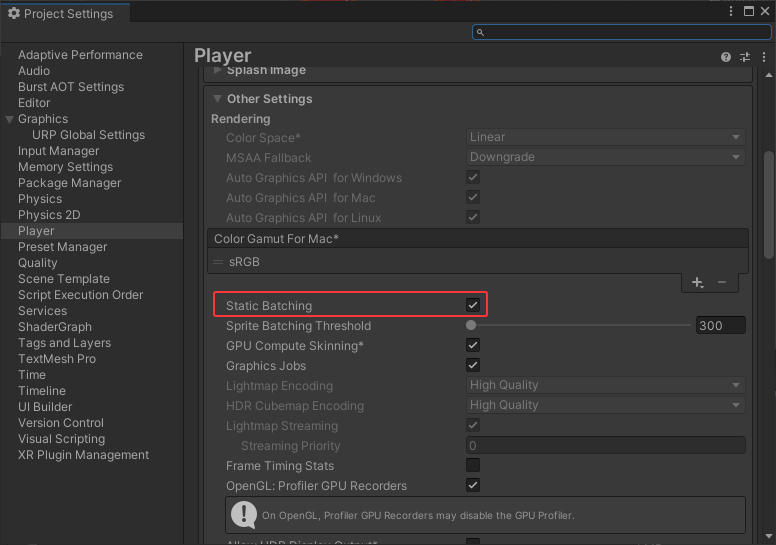The image size is (776, 545).
Task: Click the minus button under Color Gamut
Action: [722, 283]
